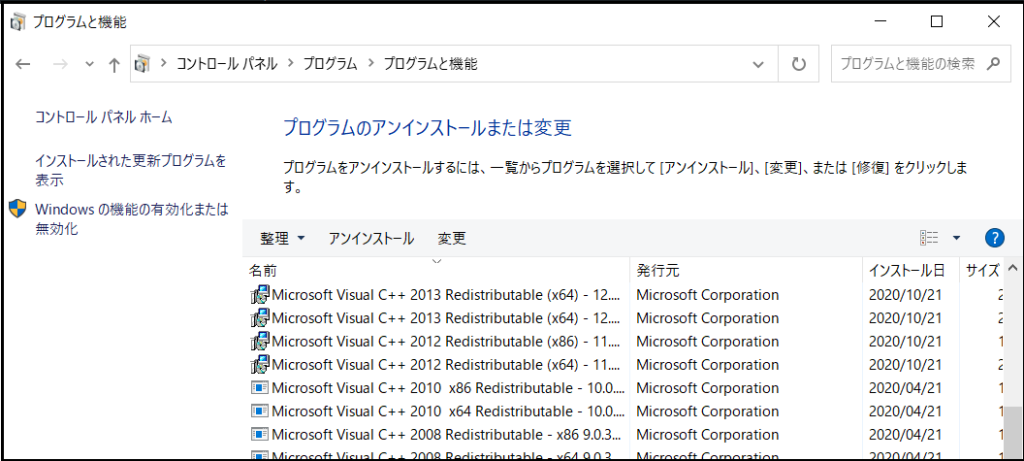Click the shield icon beside Windows の機能の有効化
This screenshot has width=1024, height=461.
tap(18, 209)
